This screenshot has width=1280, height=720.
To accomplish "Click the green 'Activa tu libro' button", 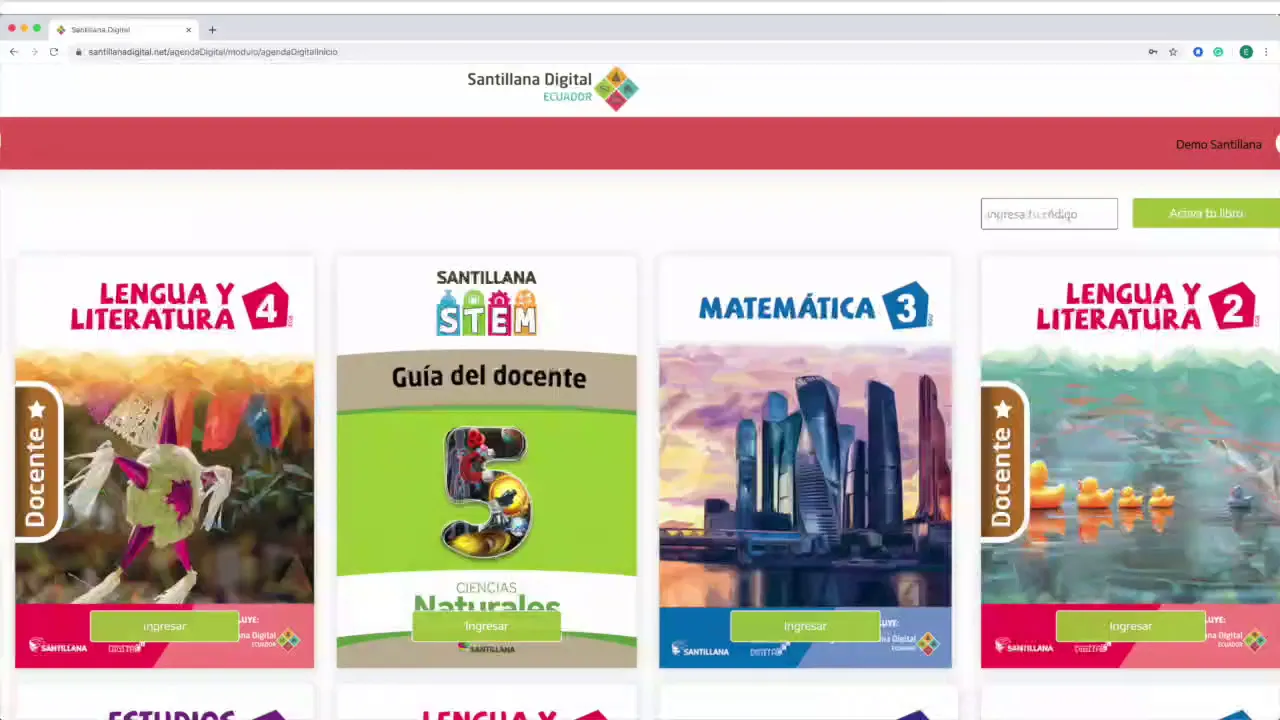I will point(1206,213).
